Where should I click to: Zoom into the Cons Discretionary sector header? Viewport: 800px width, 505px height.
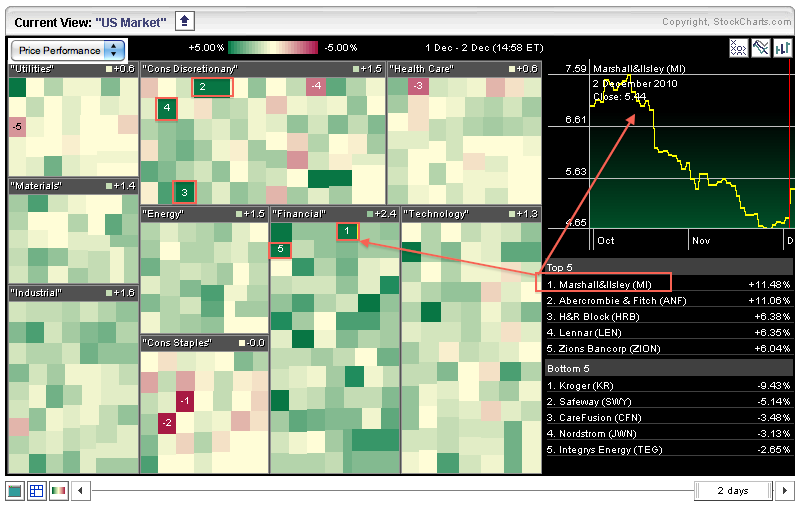pos(263,69)
